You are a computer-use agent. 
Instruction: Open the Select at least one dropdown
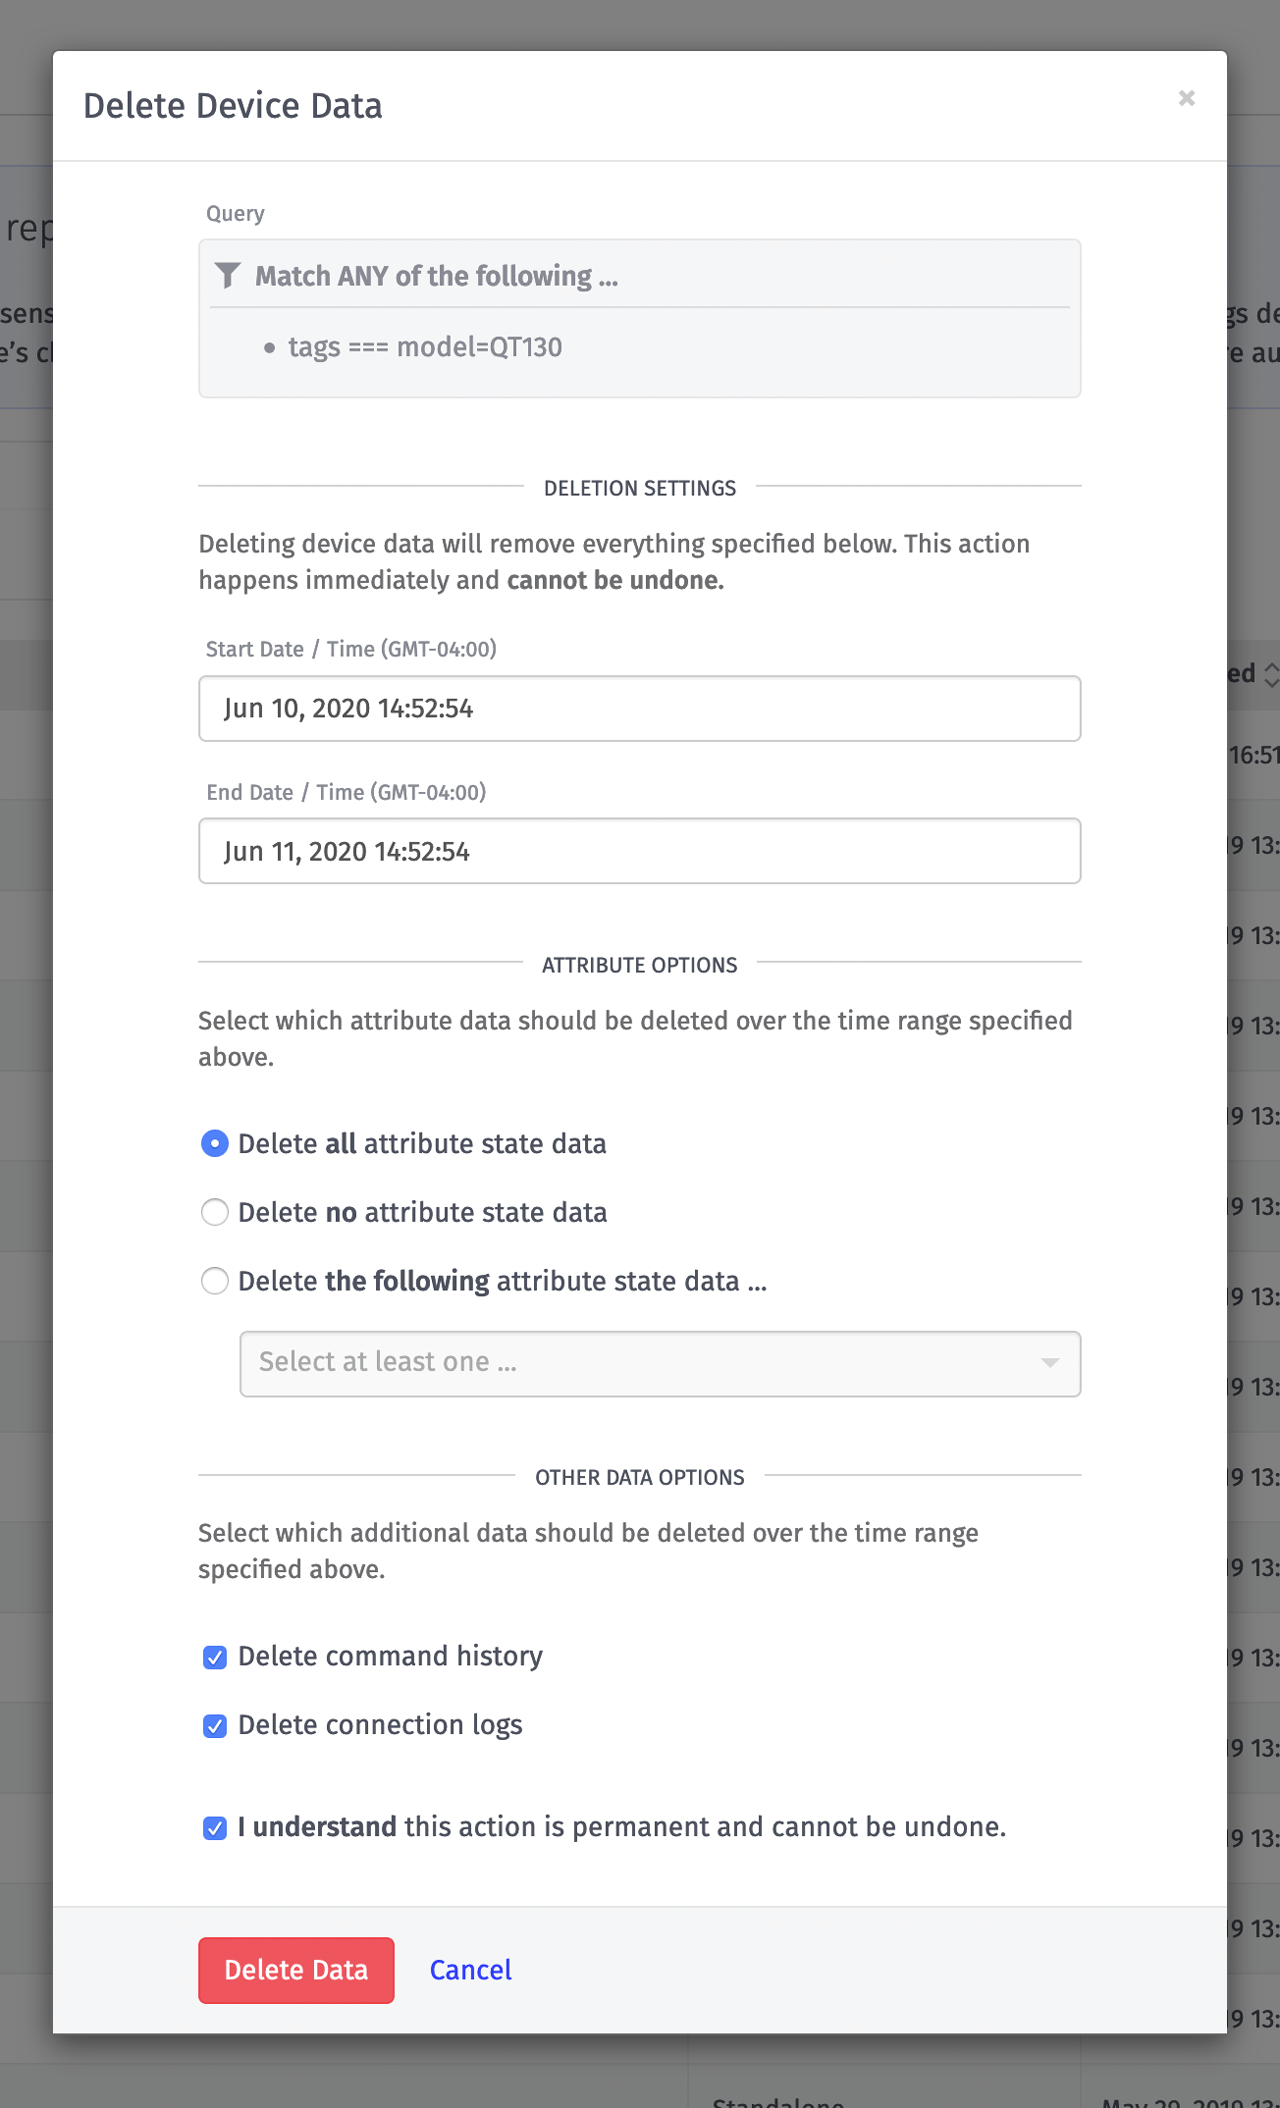(x=640, y=1363)
